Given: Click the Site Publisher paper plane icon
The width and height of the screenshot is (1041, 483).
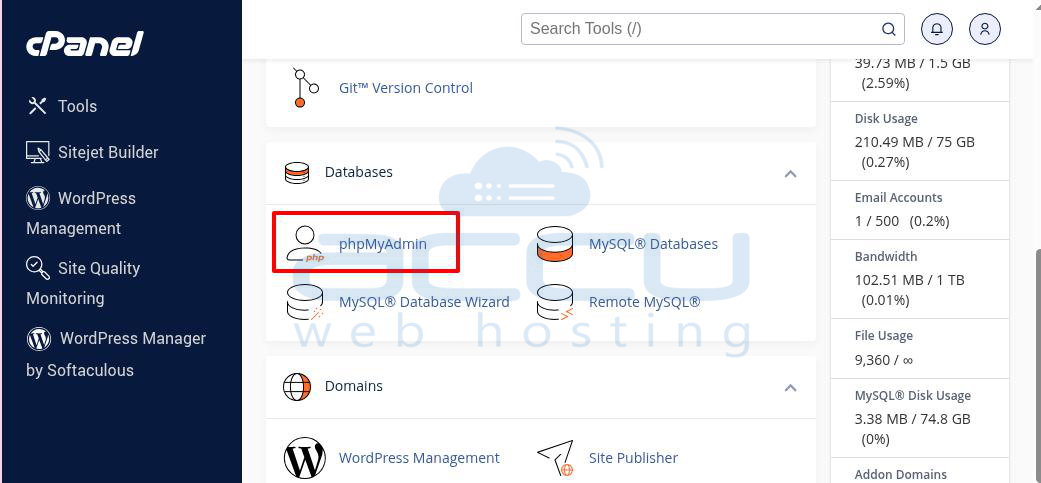Looking at the screenshot, I should pos(555,458).
